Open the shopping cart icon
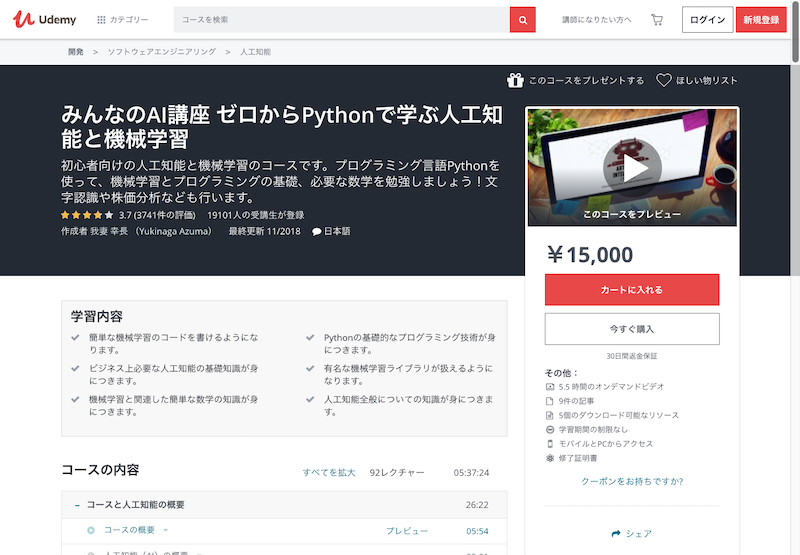The image size is (800, 555). 657,19
